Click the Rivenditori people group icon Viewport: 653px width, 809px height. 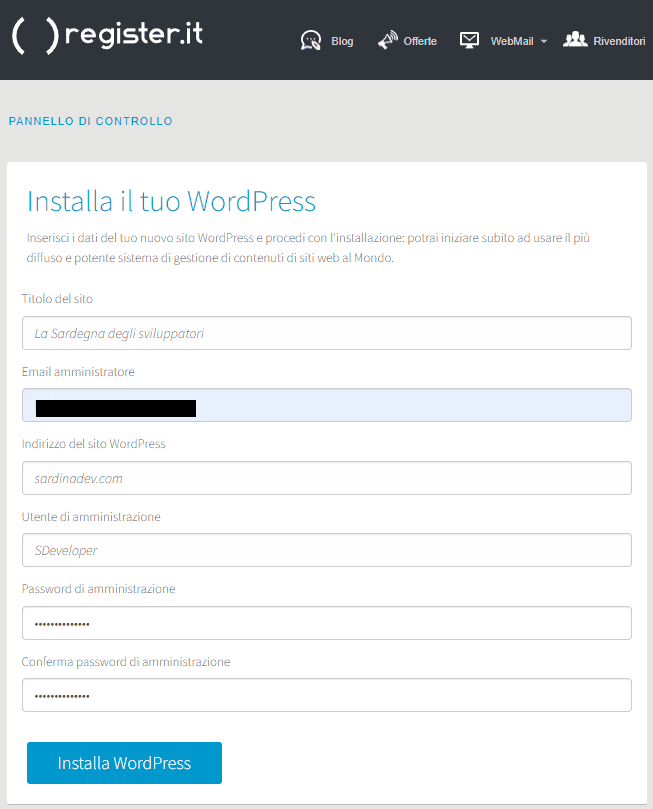(575, 40)
